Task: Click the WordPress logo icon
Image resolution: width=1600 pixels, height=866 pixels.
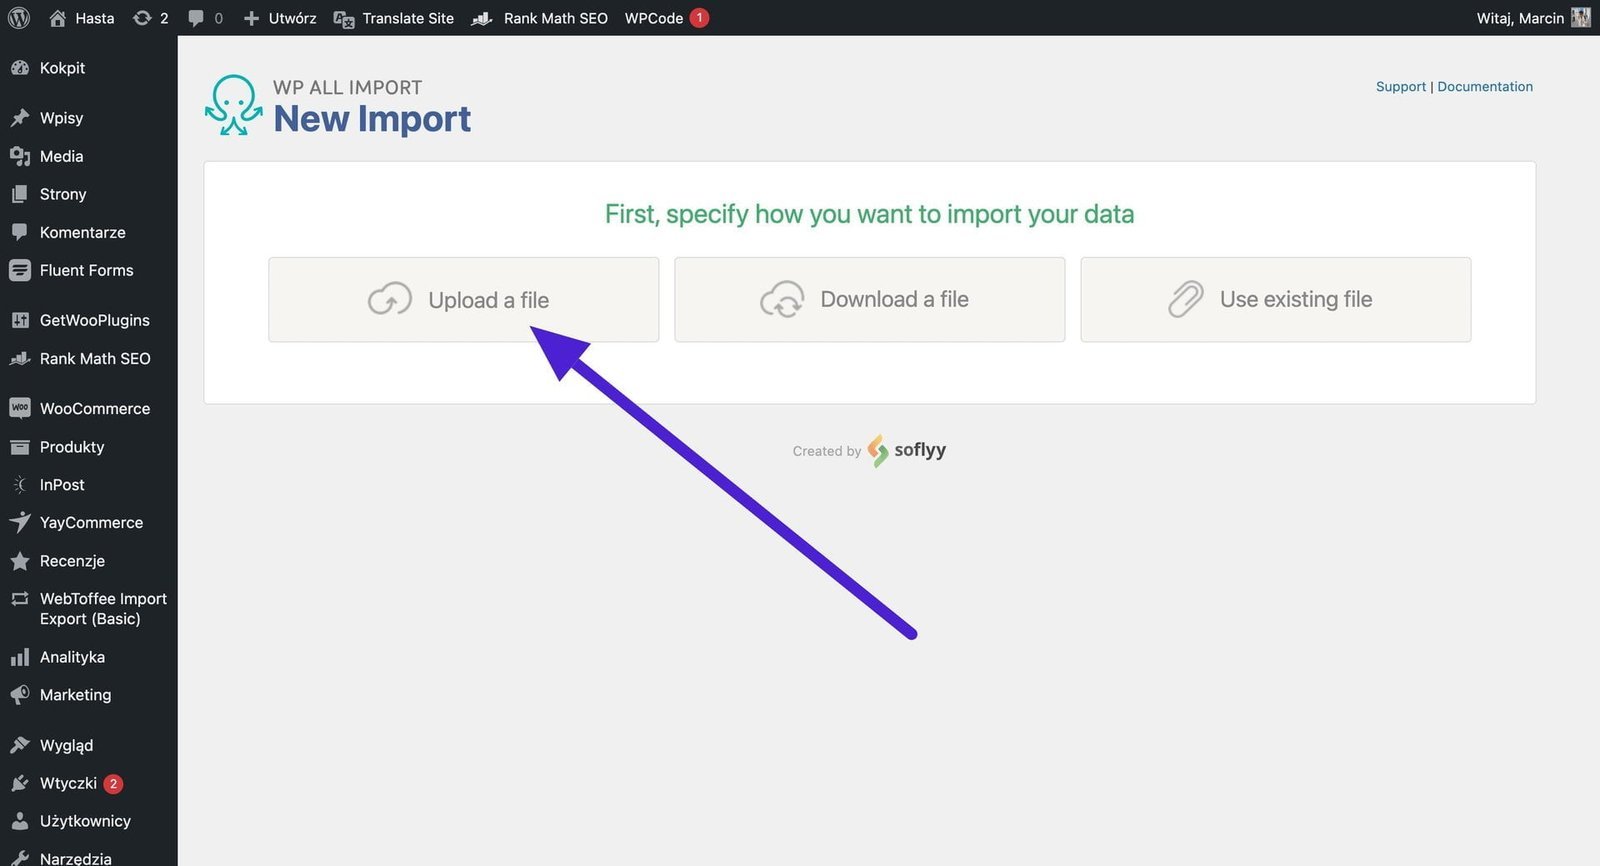Action: point(19,18)
